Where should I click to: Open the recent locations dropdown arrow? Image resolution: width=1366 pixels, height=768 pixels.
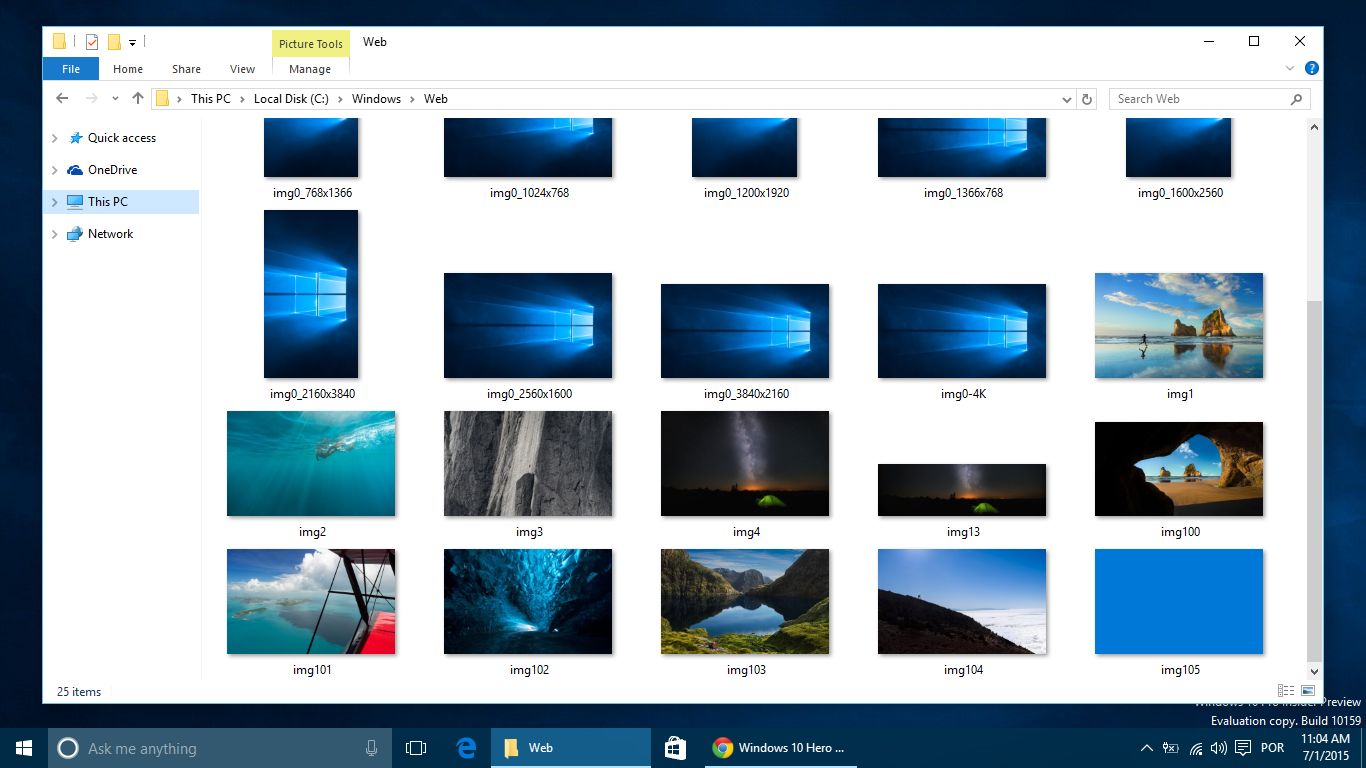coord(116,99)
